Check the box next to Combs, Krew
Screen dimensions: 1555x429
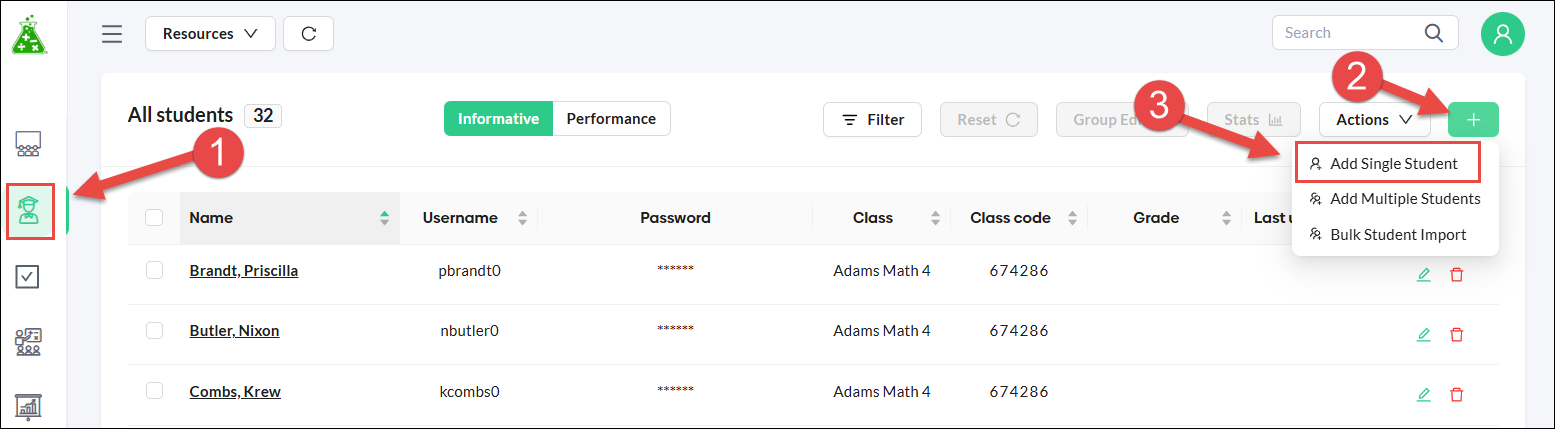[x=155, y=391]
